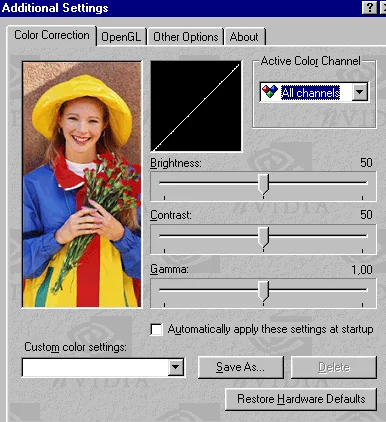The width and height of the screenshot is (386, 422).
Task: Open the Custom color settings dropdown arrow
Action: [x=176, y=367]
